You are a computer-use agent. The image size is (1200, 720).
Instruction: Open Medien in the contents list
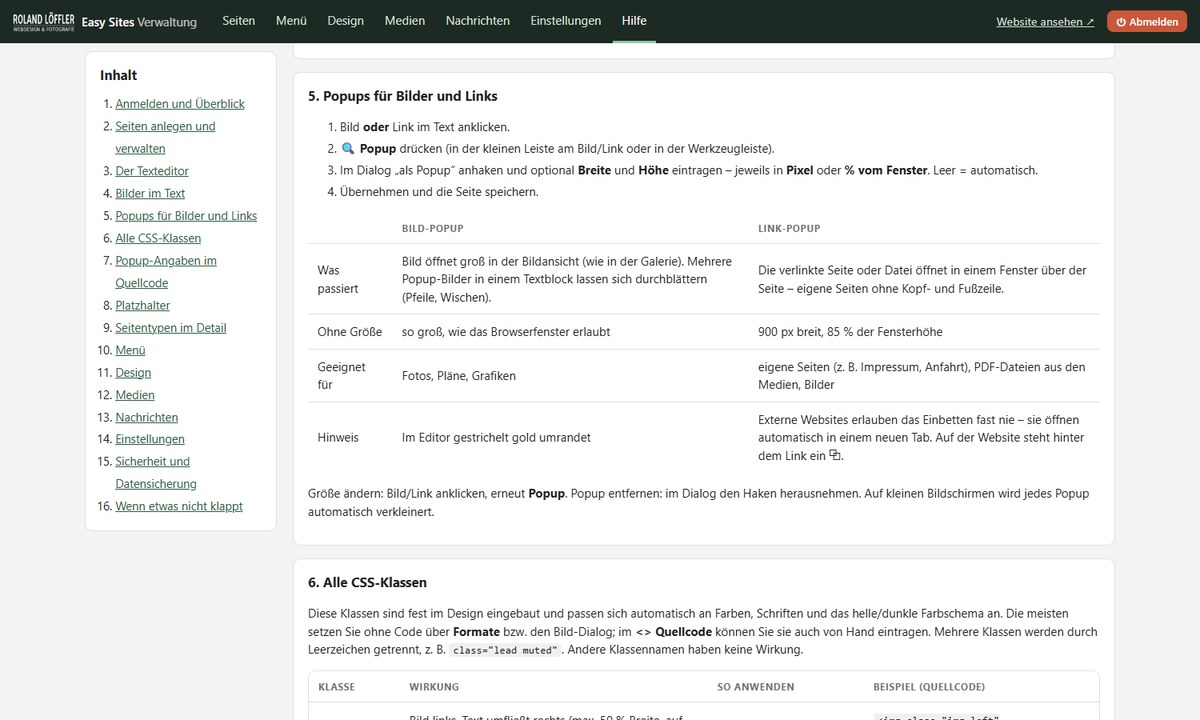coord(135,395)
